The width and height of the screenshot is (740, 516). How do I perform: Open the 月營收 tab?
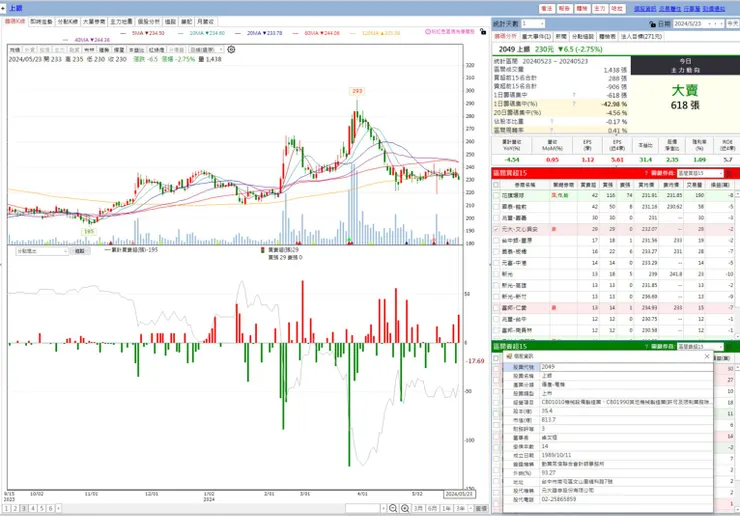[x=205, y=22]
